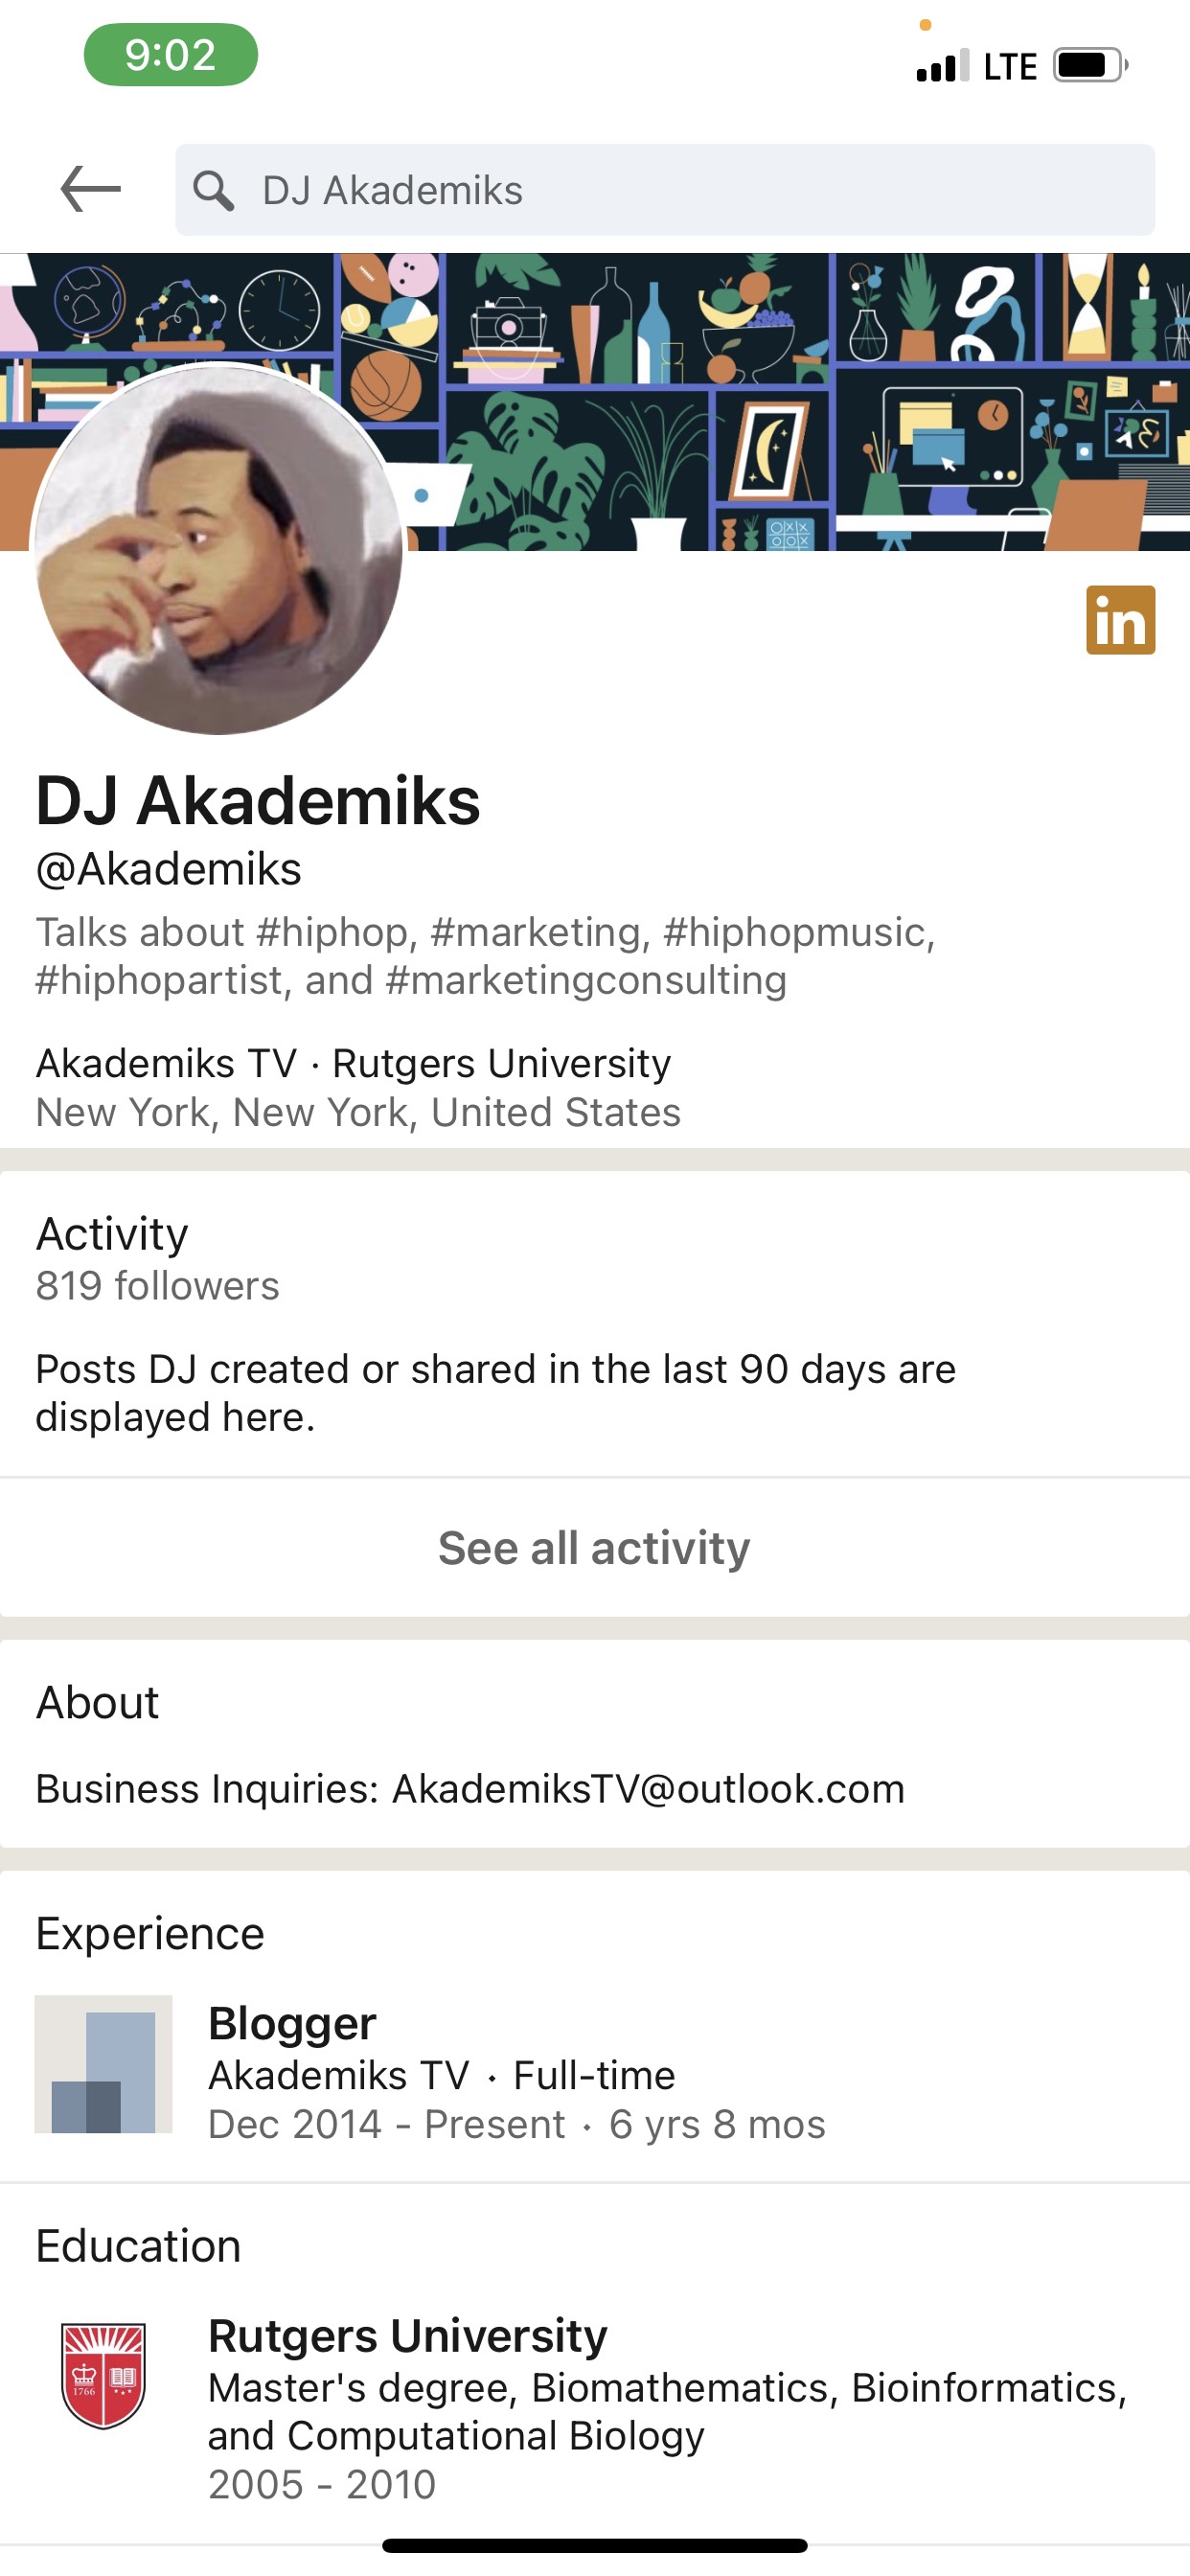The width and height of the screenshot is (1190, 2576).
Task: View DJ Akademiks profile photo
Action: 218,550
